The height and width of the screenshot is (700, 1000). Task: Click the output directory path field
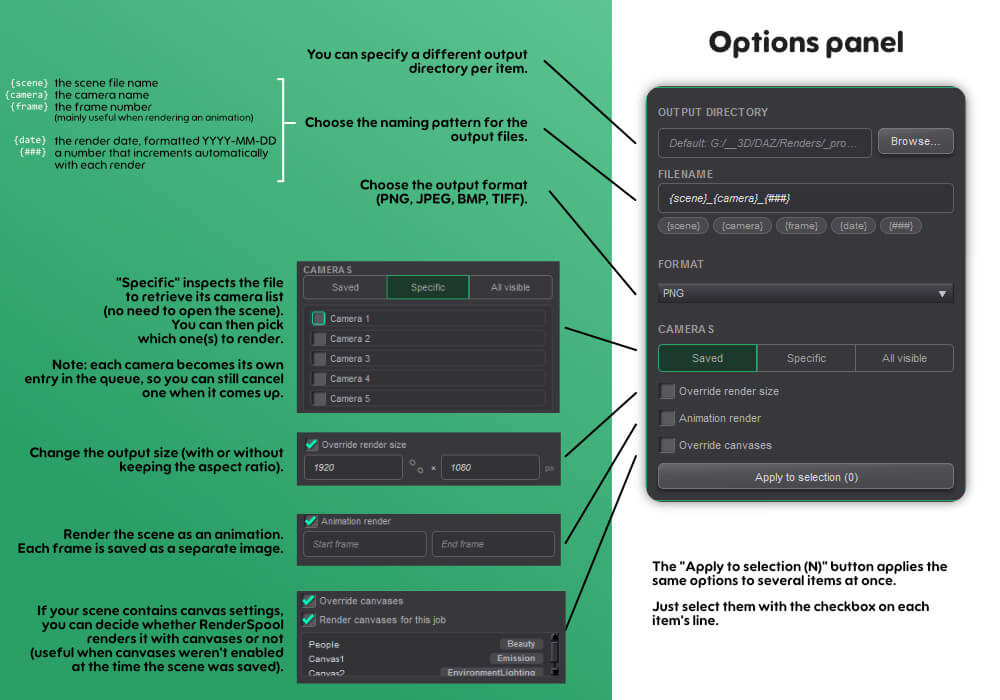(x=764, y=143)
